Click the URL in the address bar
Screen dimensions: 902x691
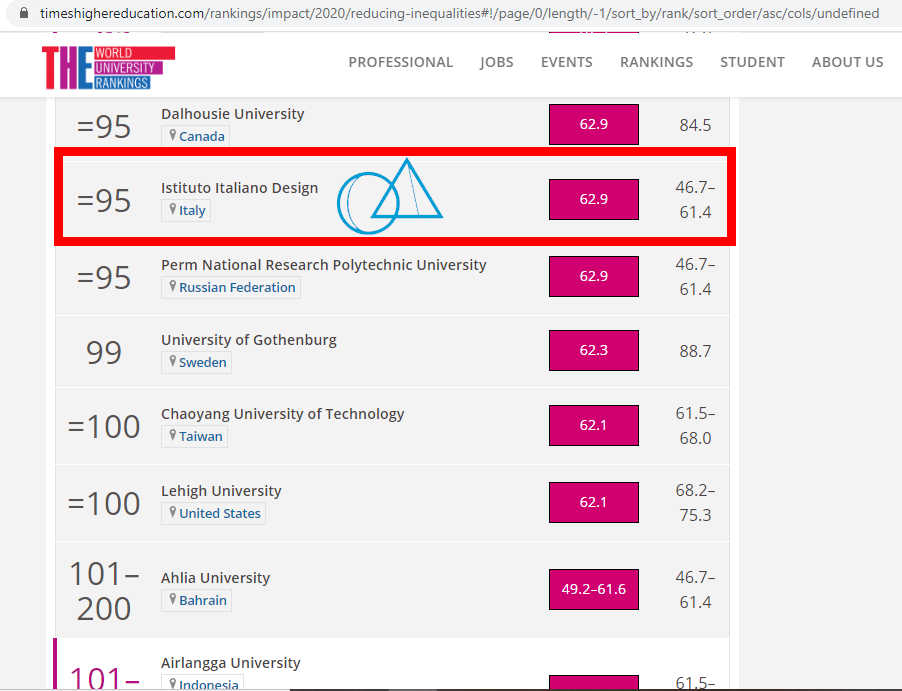459,14
